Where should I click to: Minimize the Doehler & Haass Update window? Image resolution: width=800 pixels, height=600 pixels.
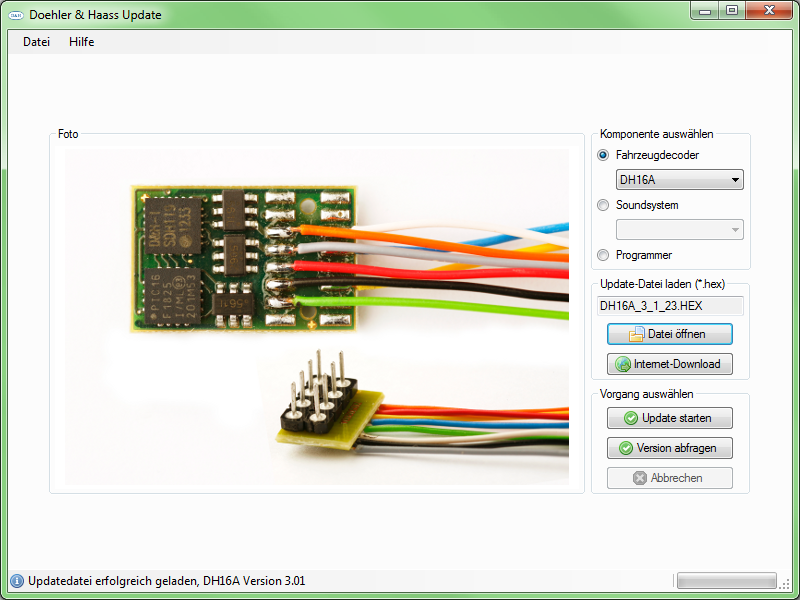(x=705, y=11)
